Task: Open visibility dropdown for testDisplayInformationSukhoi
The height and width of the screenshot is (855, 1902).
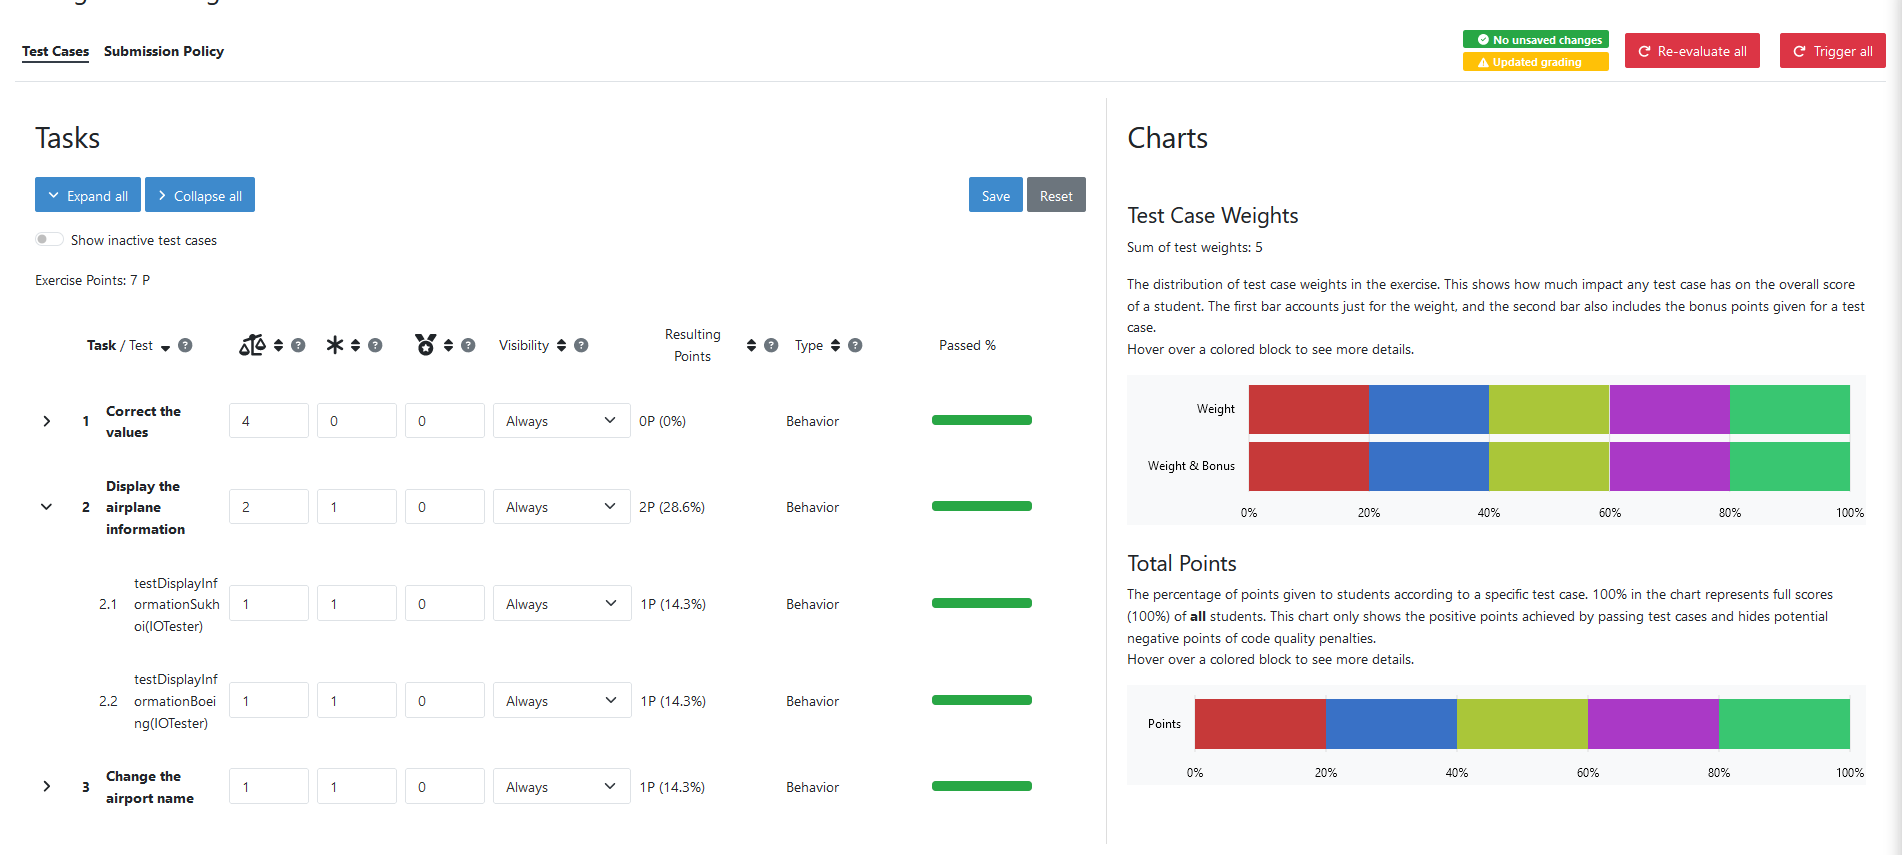Action: [561, 604]
